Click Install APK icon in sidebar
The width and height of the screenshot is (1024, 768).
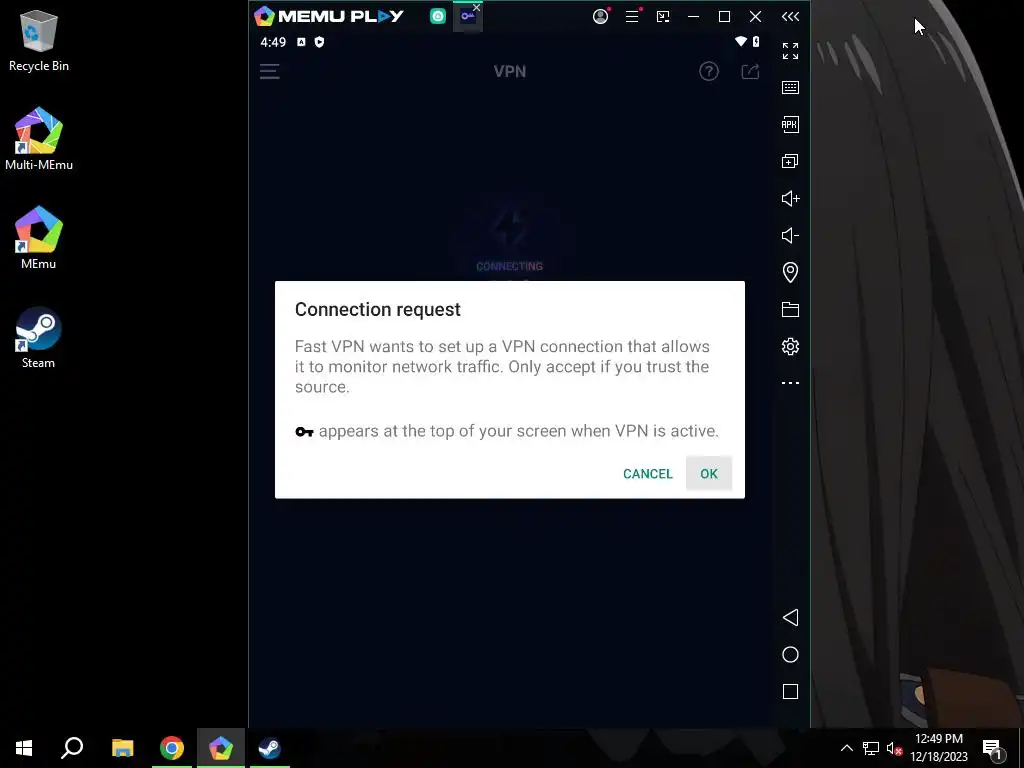tap(790, 125)
